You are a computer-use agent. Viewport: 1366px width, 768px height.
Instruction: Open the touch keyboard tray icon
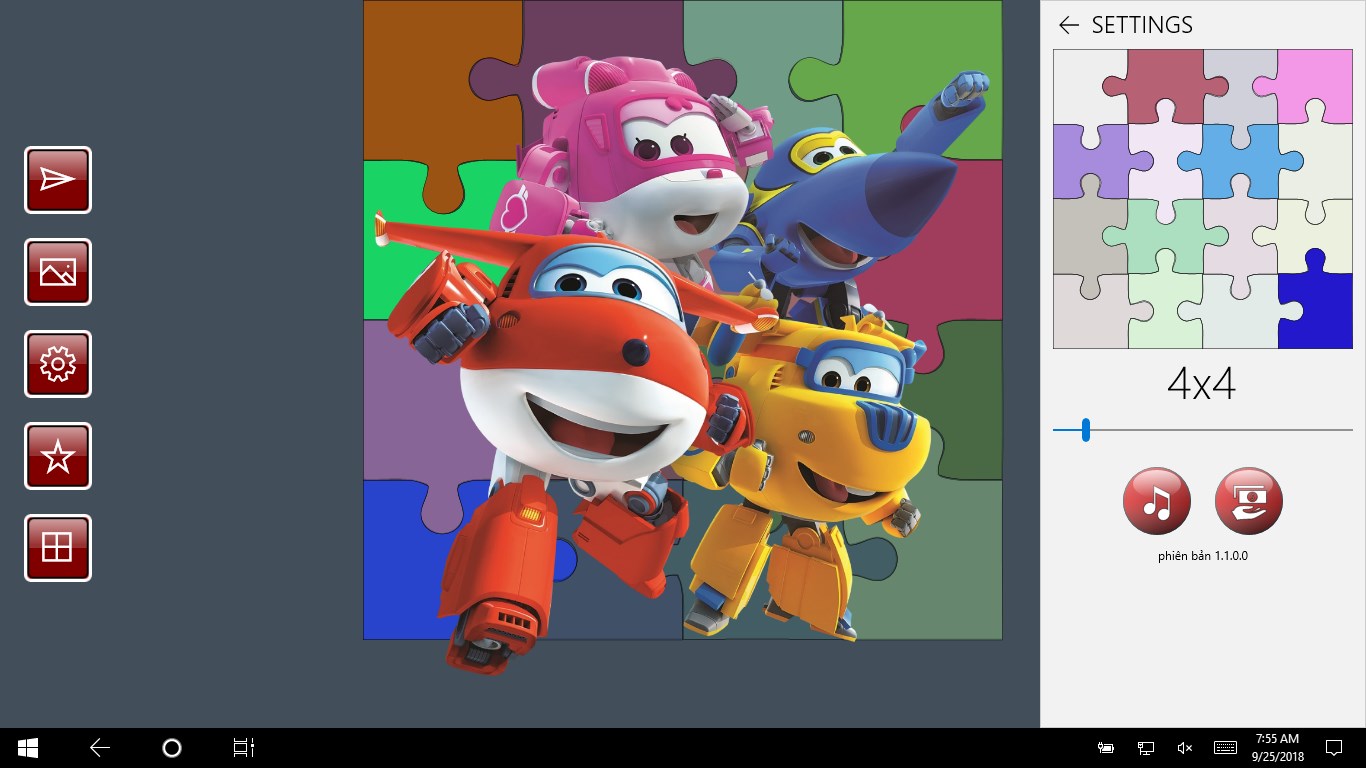tap(1225, 748)
